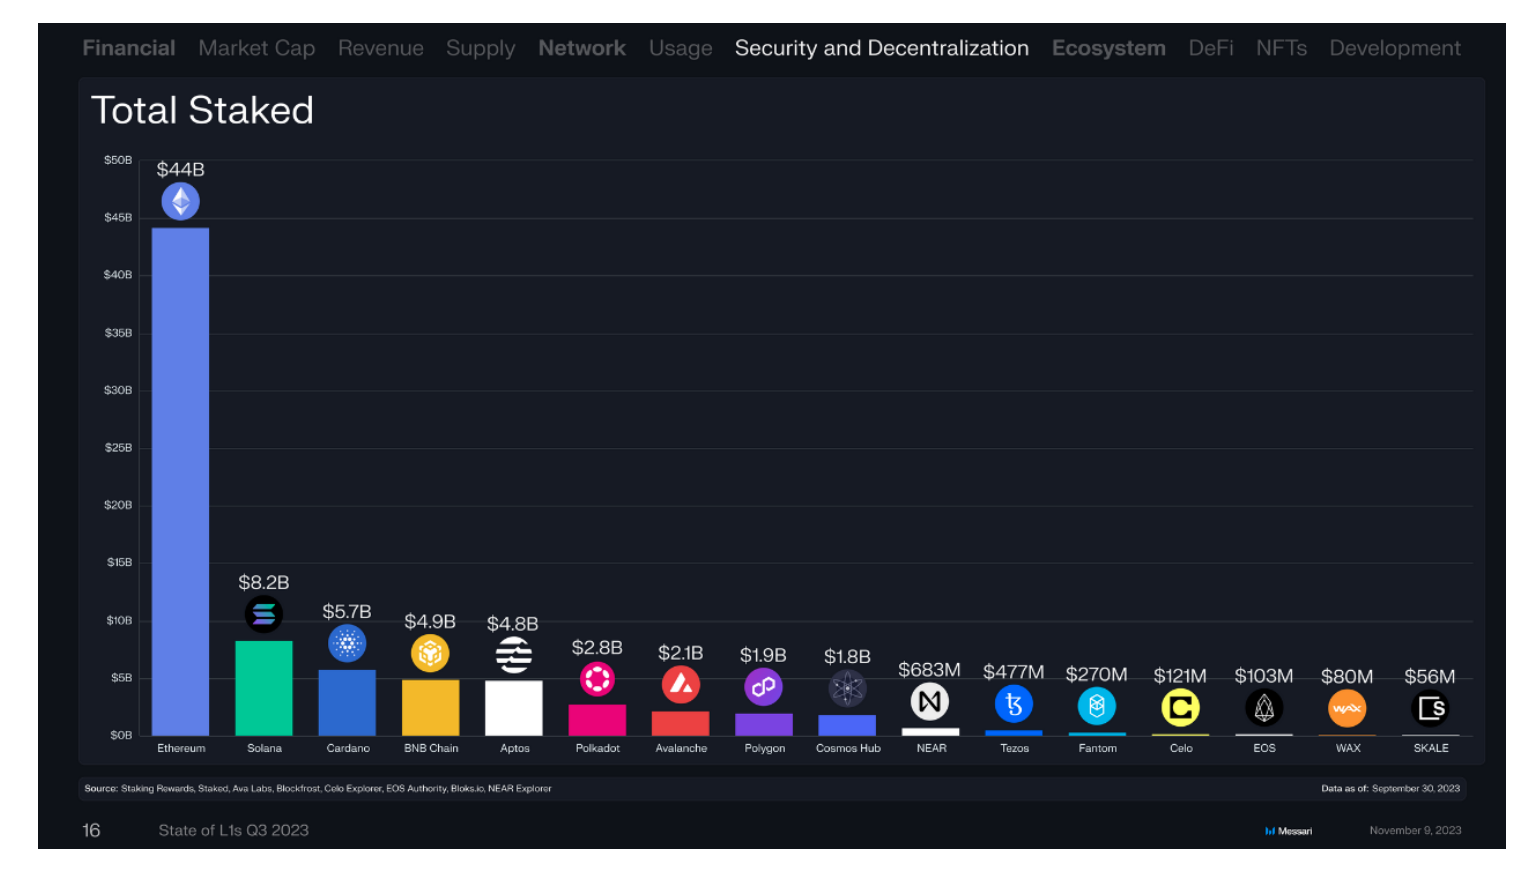The width and height of the screenshot is (1536, 878).
Task: Click the NEAR logo icon
Action: tap(930, 702)
